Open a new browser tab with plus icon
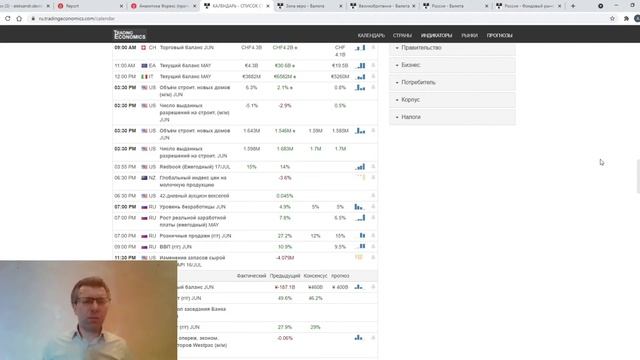Image resolution: width=640 pixels, height=360 pixels. (573, 6)
